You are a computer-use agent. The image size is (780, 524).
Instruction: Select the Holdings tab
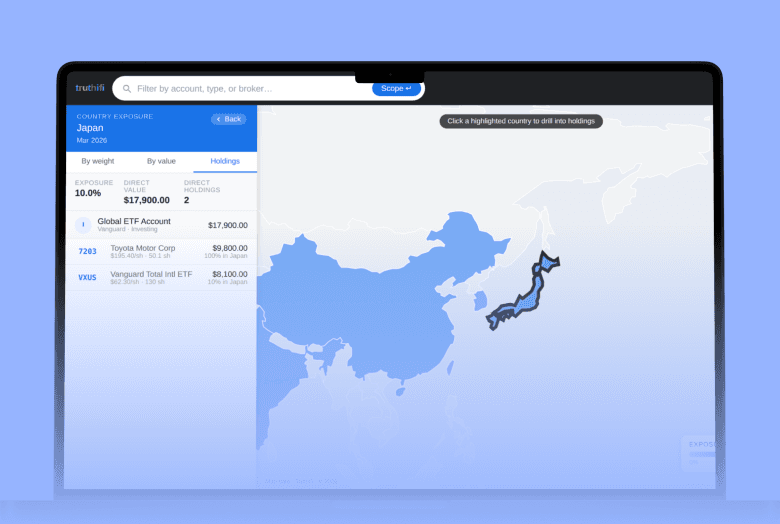225,161
